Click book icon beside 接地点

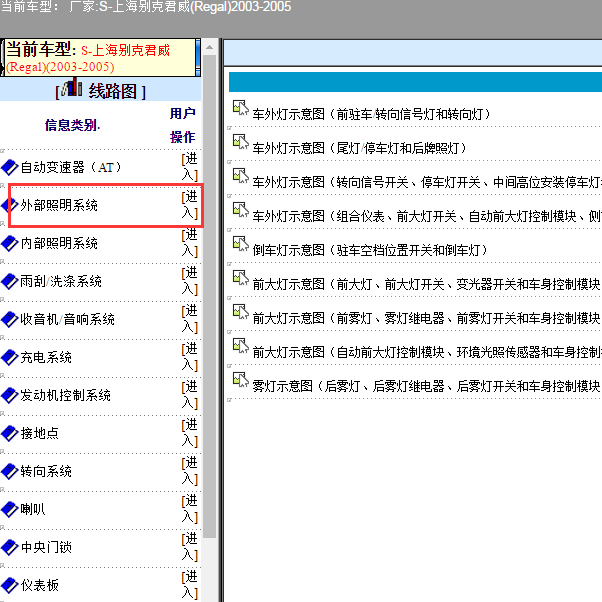click(10, 433)
